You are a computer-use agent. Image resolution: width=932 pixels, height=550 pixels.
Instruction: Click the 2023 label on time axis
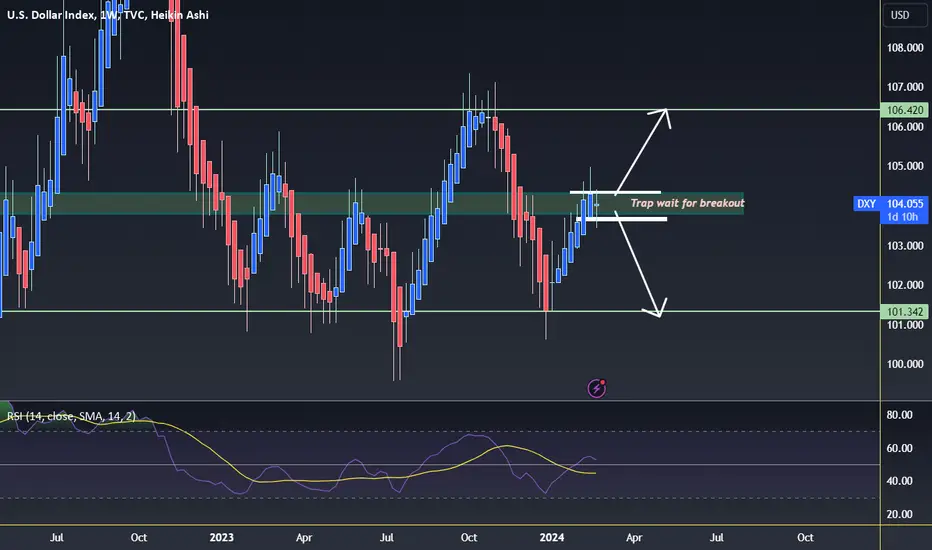[222, 538]
